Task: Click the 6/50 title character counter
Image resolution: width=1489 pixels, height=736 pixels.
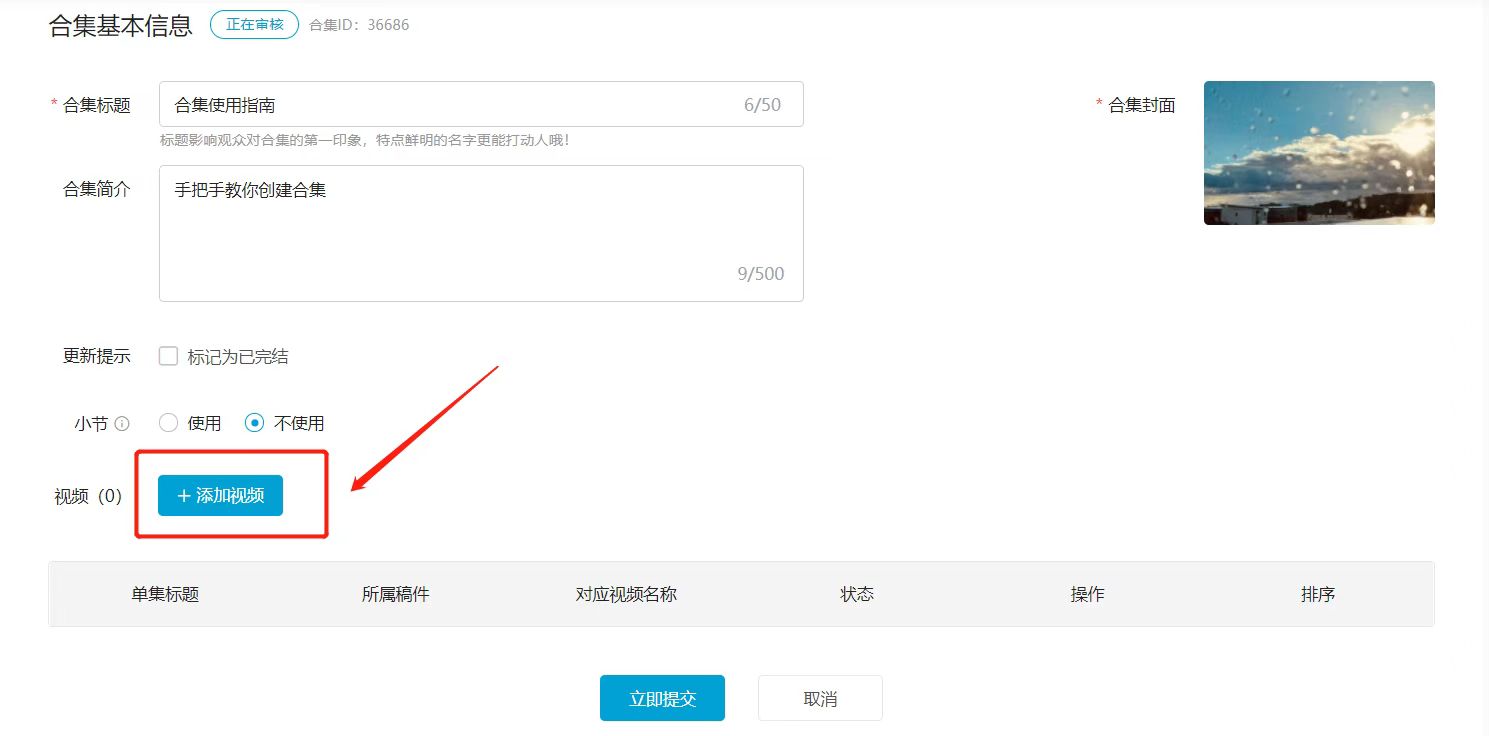Action: tap(762, 104)
